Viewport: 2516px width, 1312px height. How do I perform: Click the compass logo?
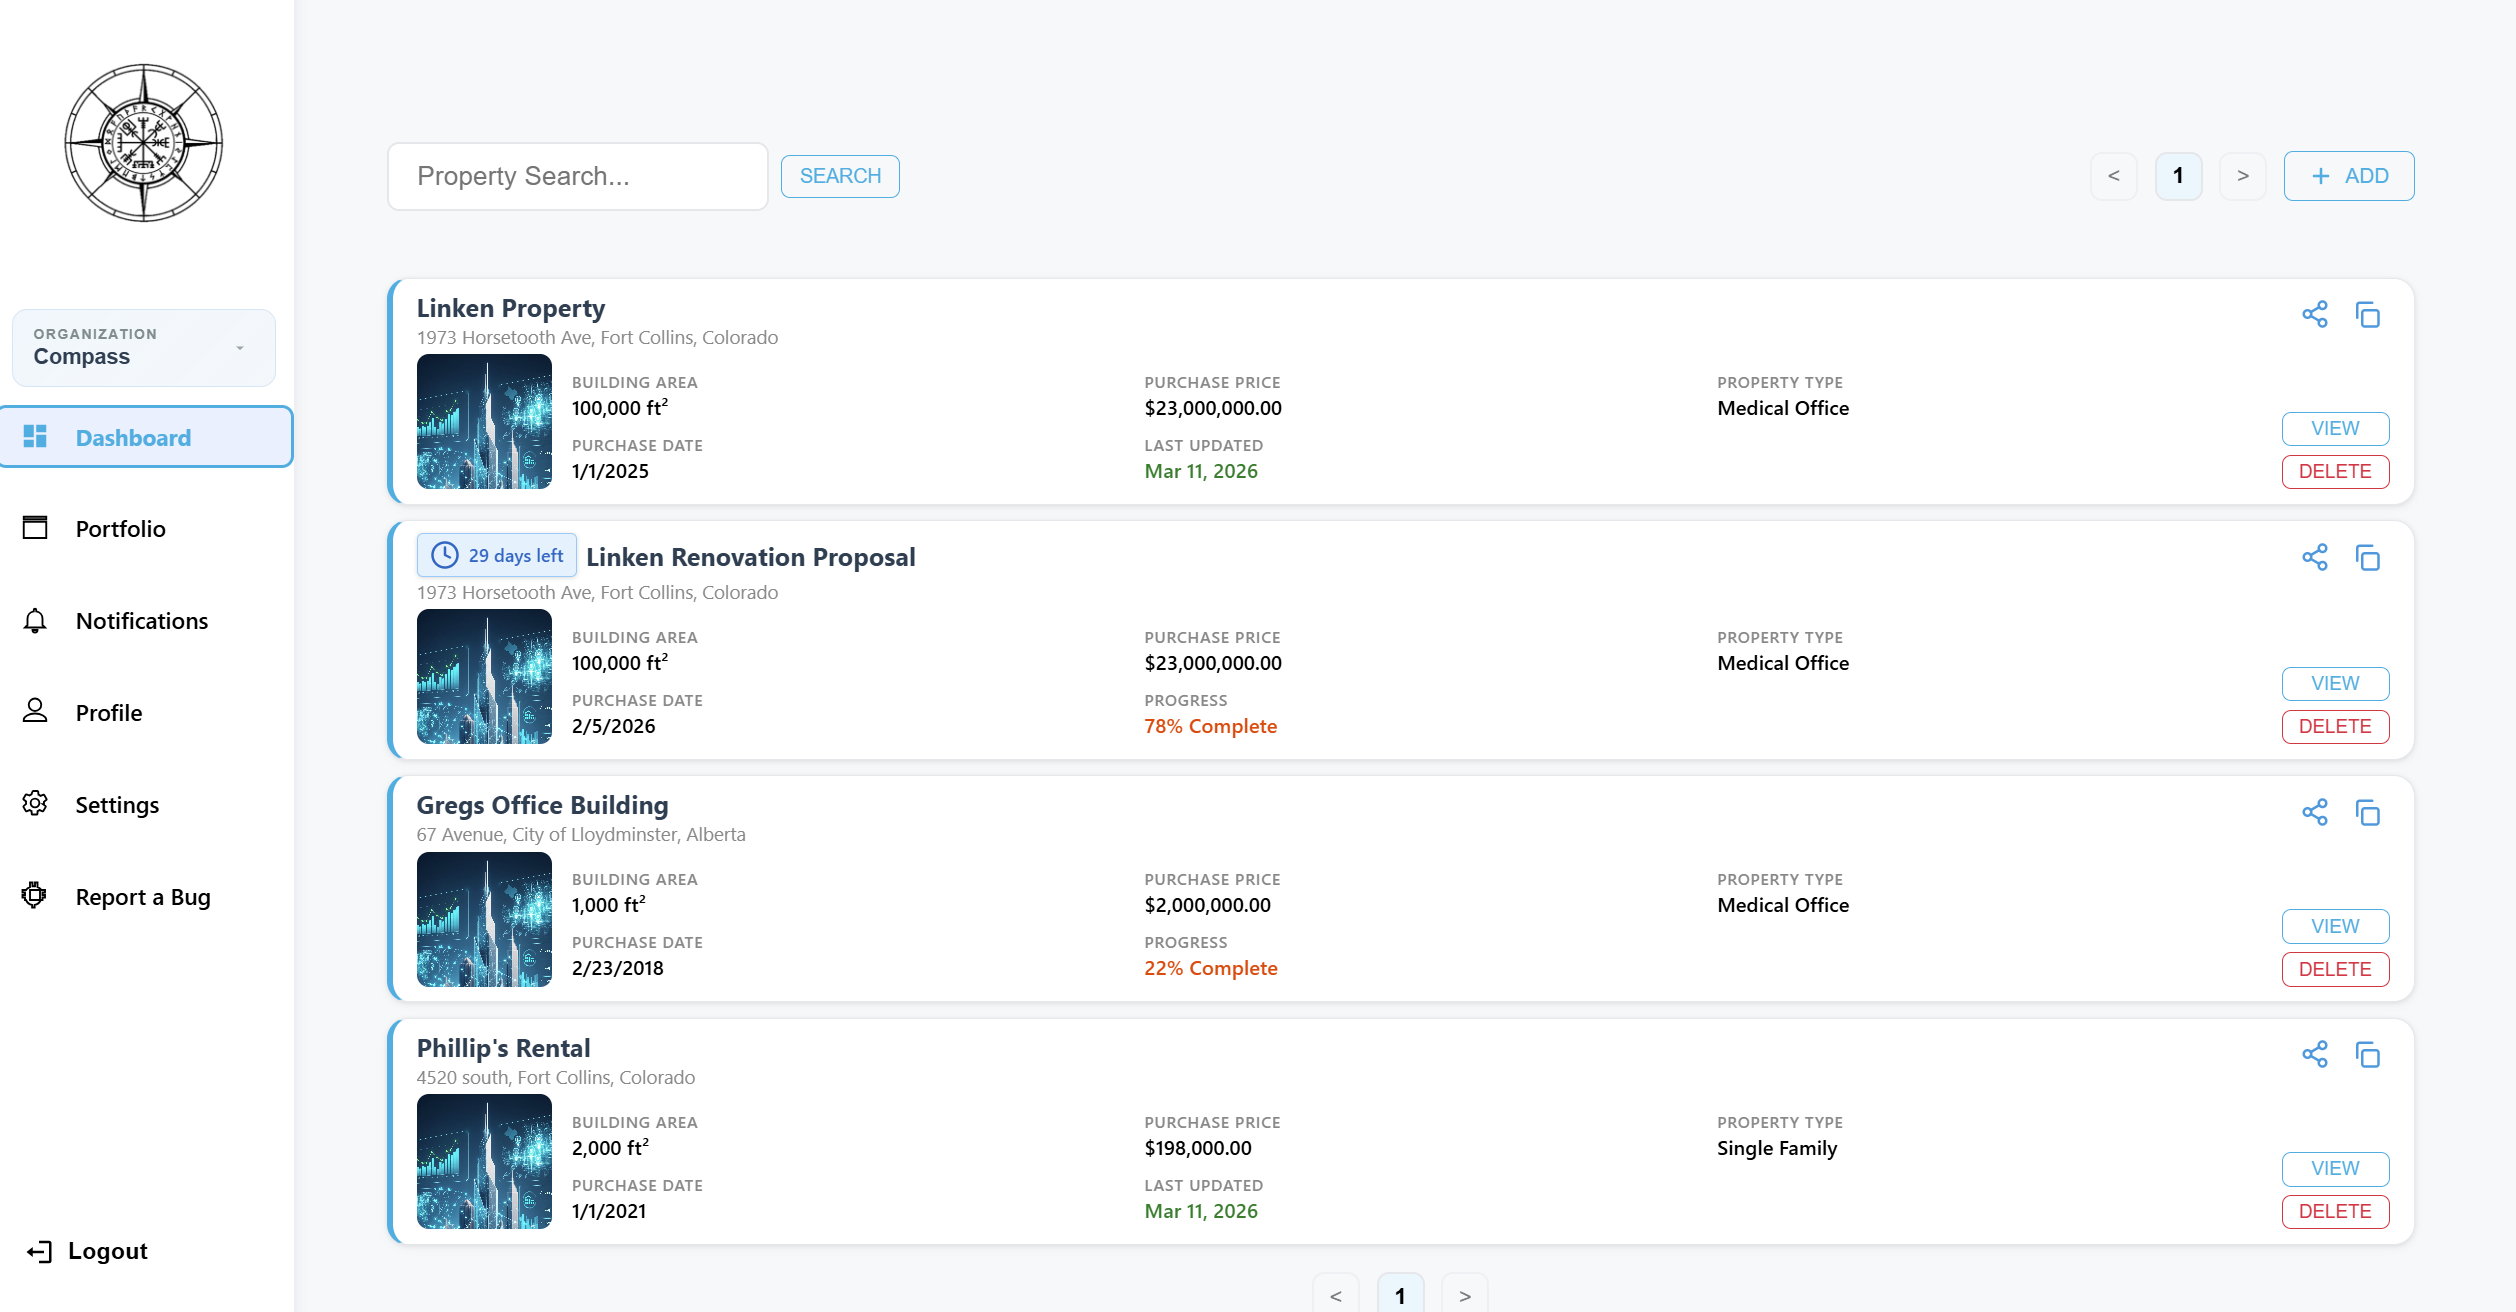point(143,142)
